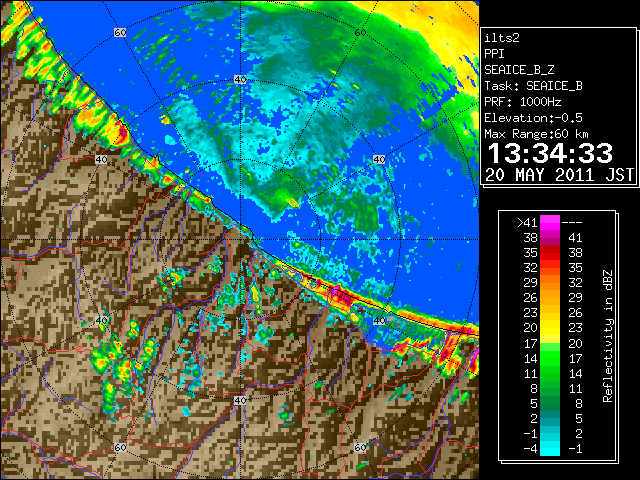Screen dimensions: 640x480
Task: Select the 60 km ring label in the northeast
Action: 360,33
